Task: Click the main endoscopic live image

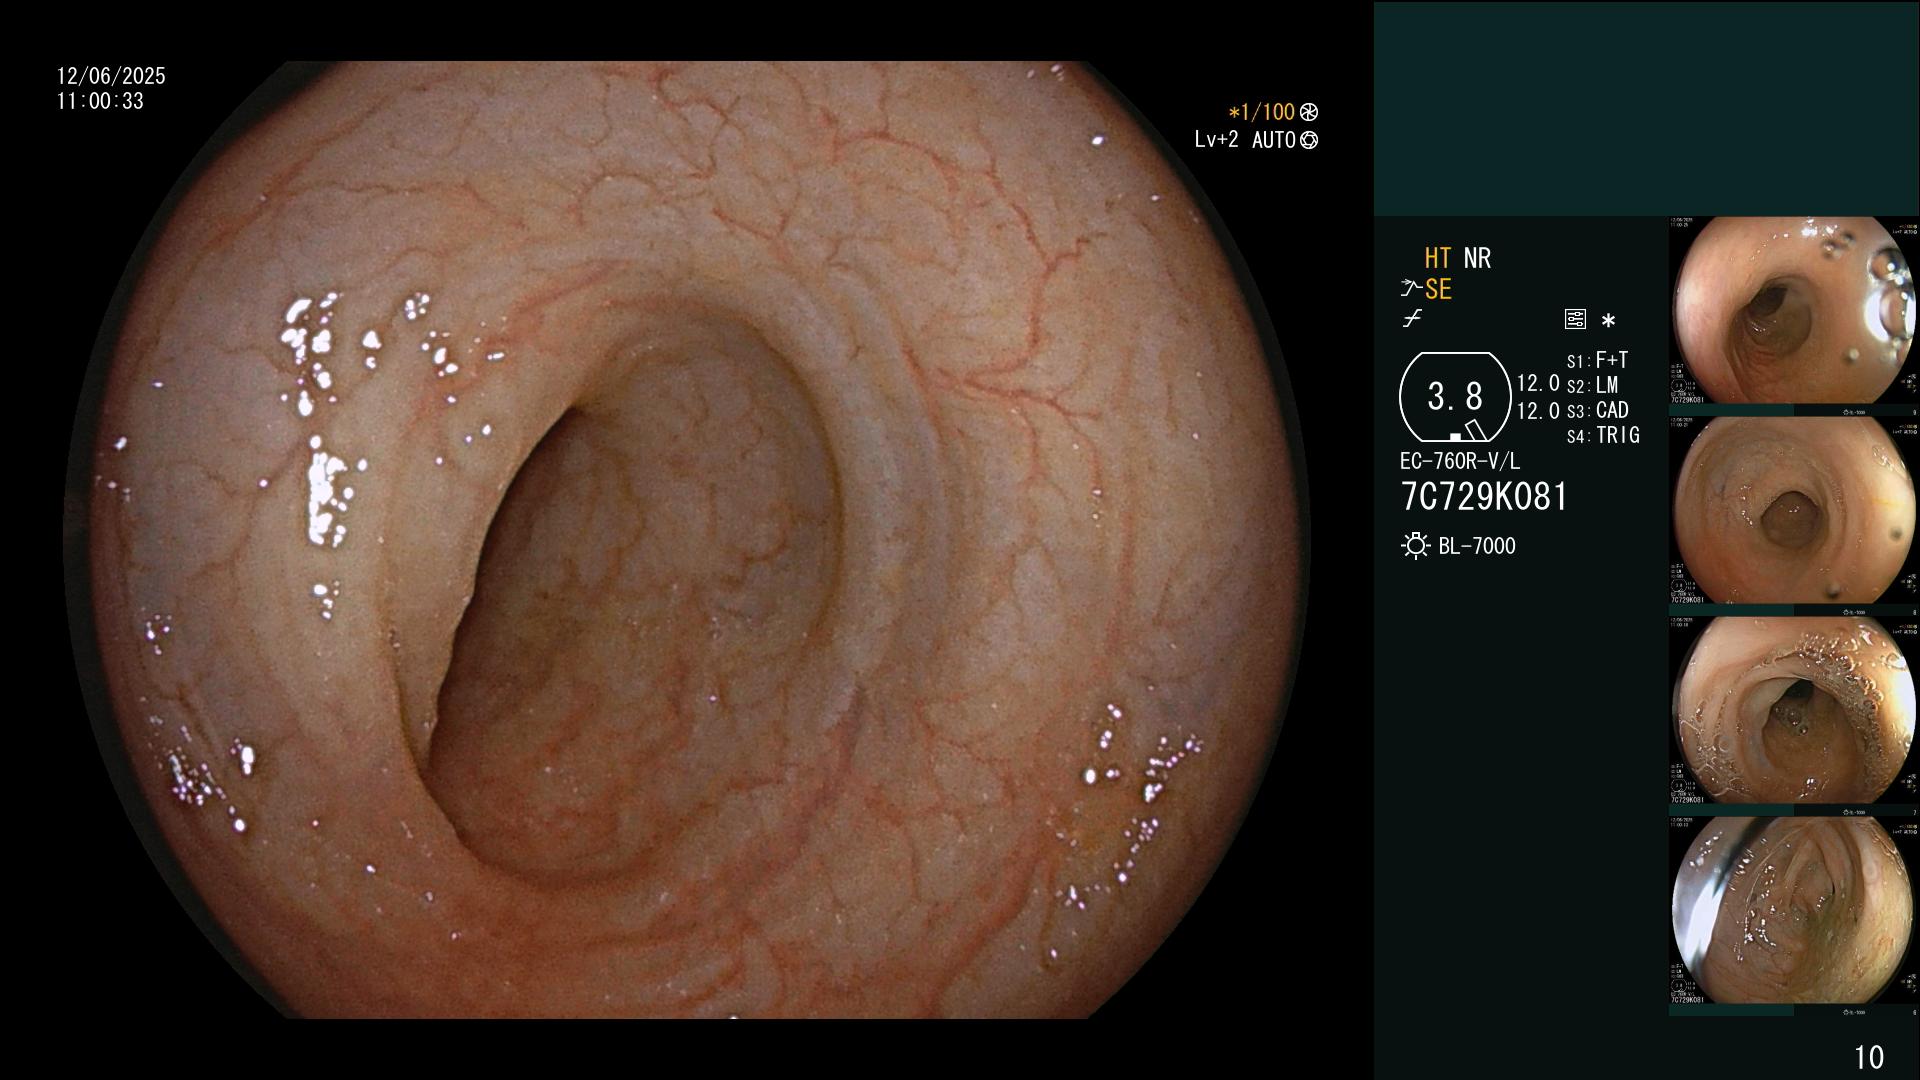Action: 687,540
